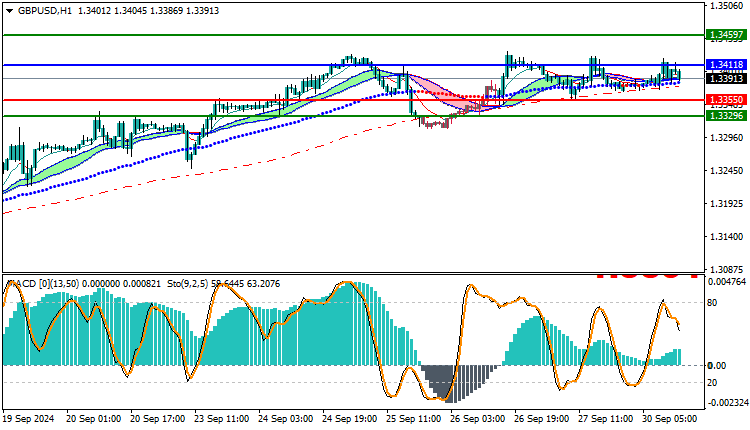
Task: Click the 0.004764 indicator scale value
Action: pos(727,282)
